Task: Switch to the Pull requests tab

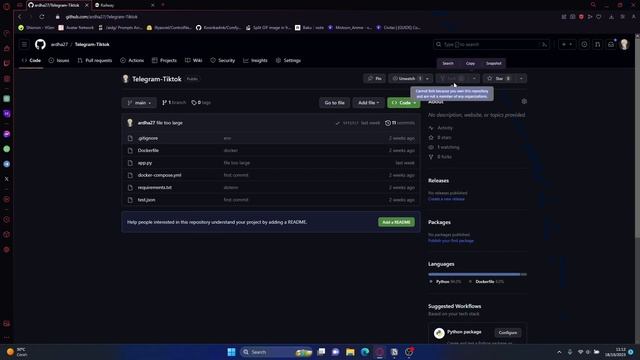Action: 95,60
